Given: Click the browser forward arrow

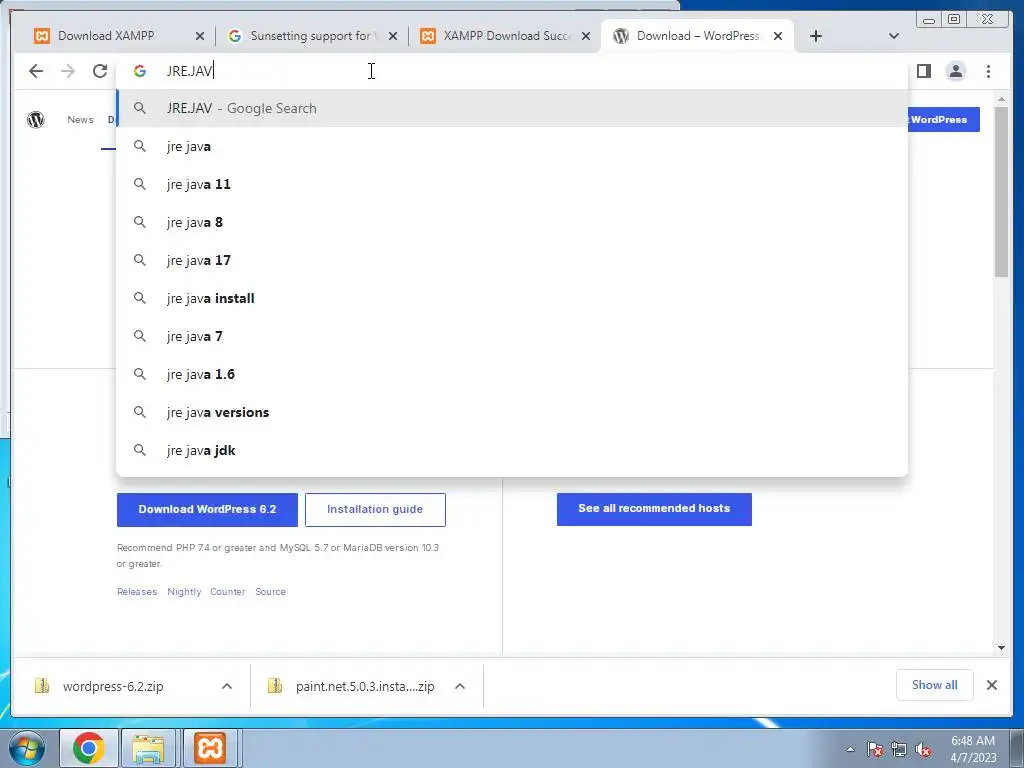Looking at the screenshot, I should (68, 71).
